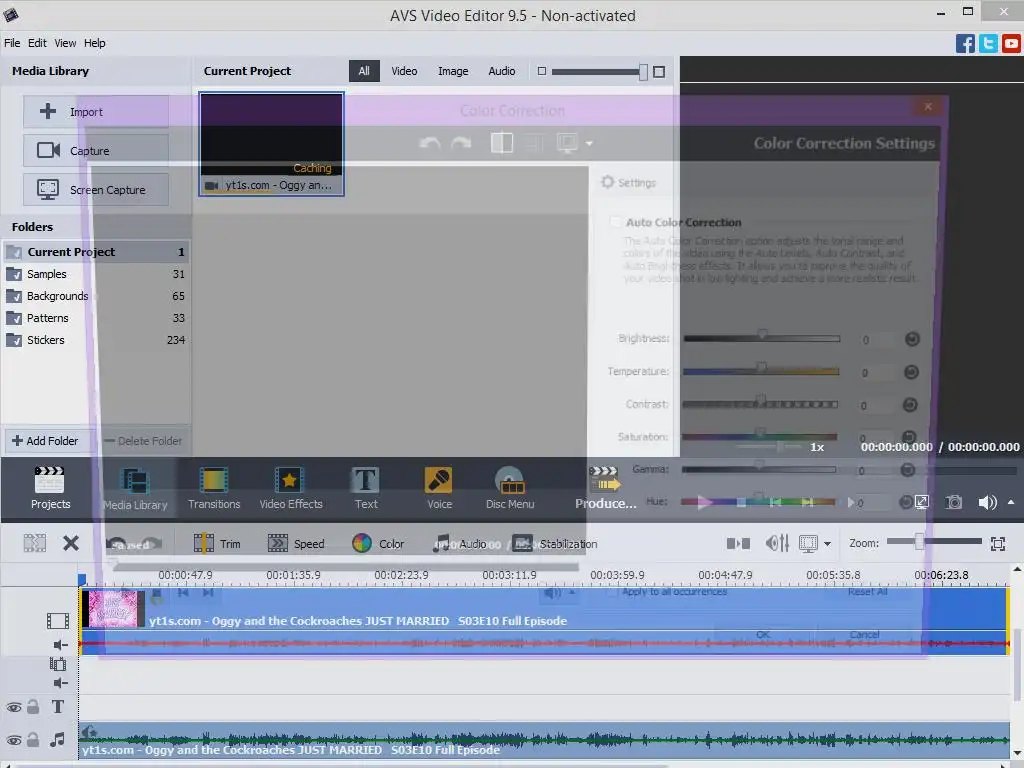Screen dimensions: 1024x768
Task: Switch to the Audio media tab
Action: (x=502, y=71)
